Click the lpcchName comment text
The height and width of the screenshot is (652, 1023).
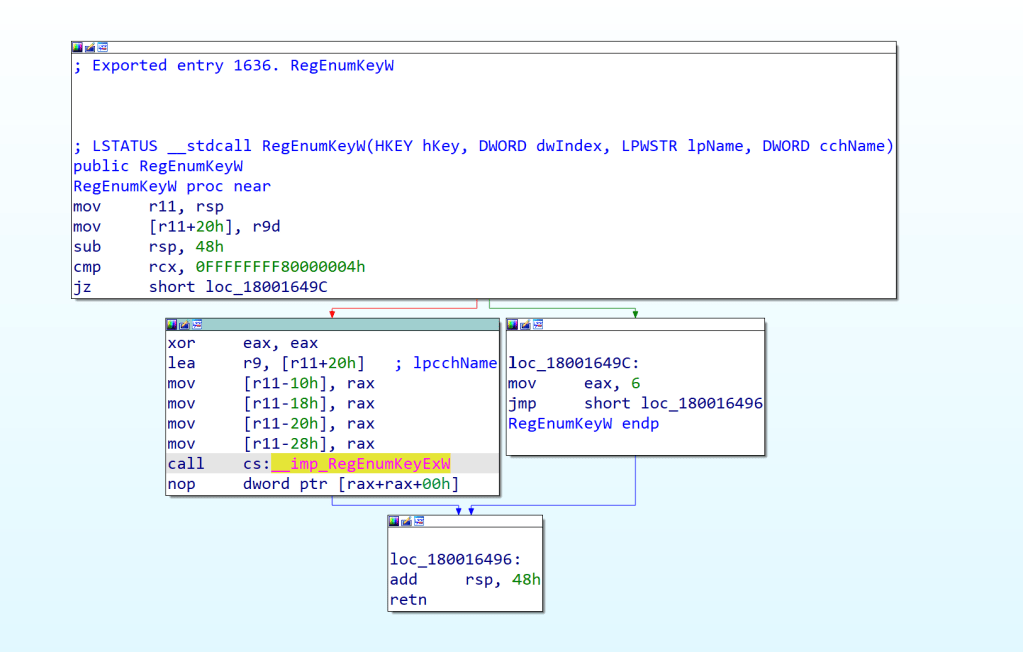[454, 364]
